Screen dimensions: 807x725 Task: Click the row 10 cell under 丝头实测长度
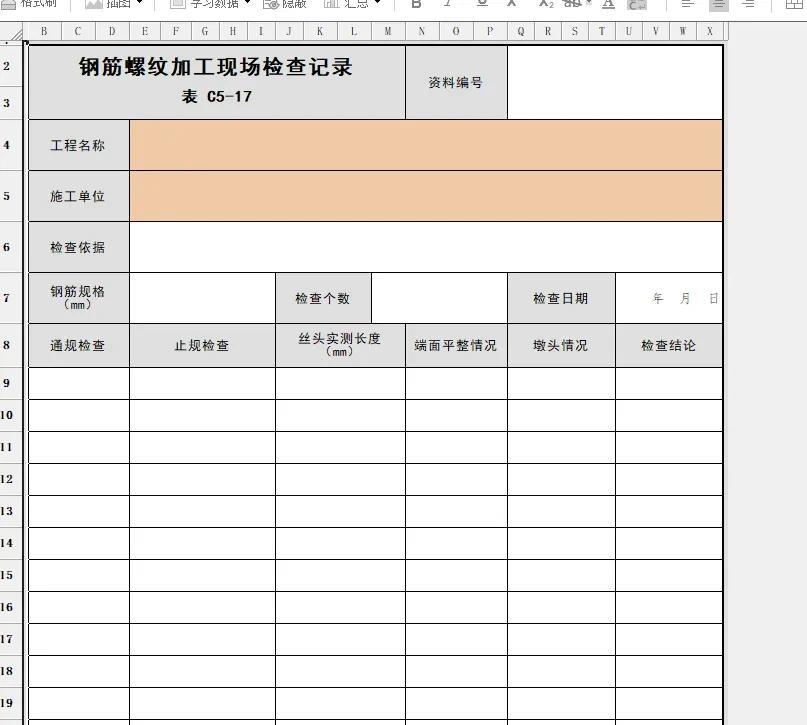340,415
